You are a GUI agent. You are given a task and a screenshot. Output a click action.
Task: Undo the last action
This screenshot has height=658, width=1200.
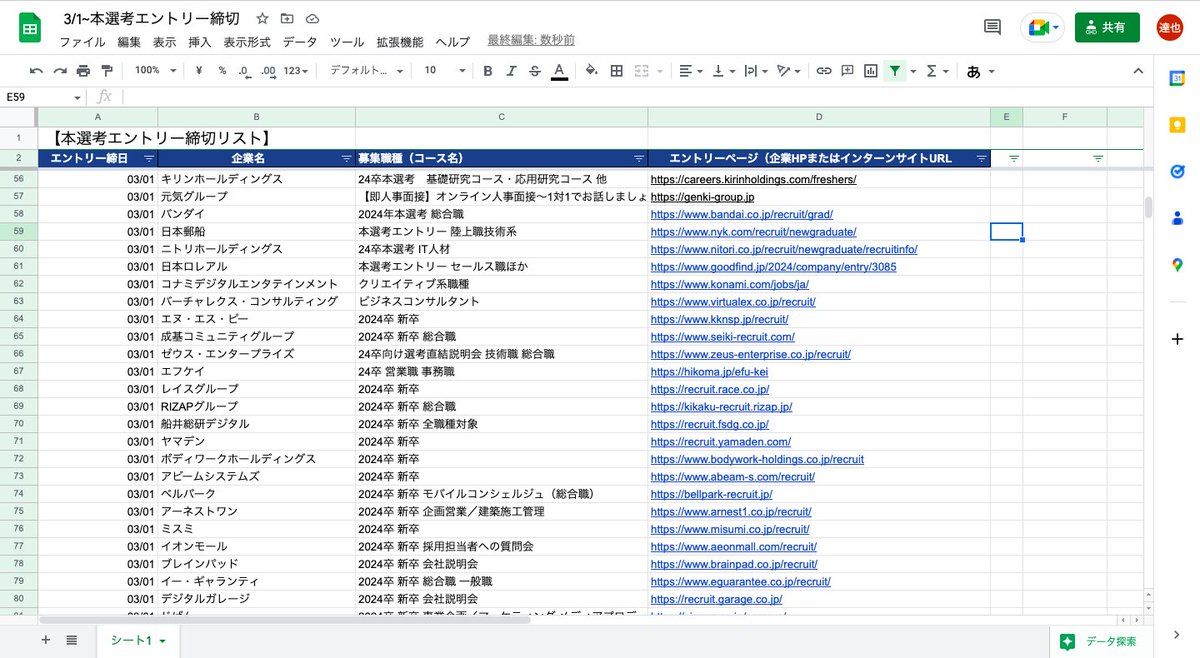[x=37, y=71]
